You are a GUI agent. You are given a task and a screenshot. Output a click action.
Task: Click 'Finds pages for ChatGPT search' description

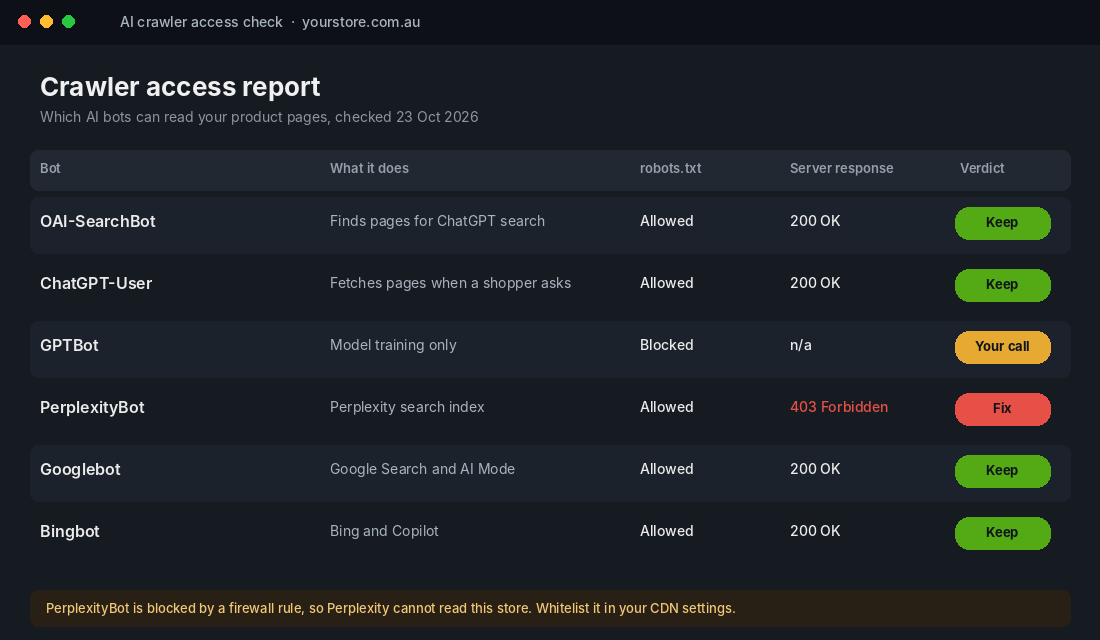click(437, 221)
